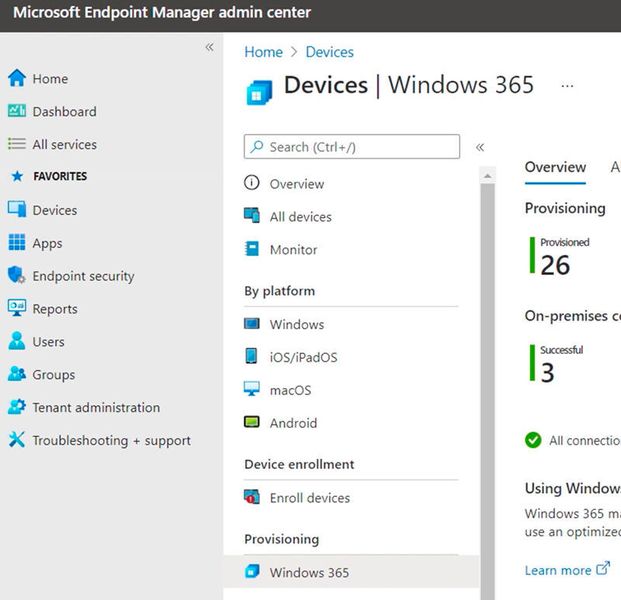
Task: Click the Users person icon
Action: (17, 341)
